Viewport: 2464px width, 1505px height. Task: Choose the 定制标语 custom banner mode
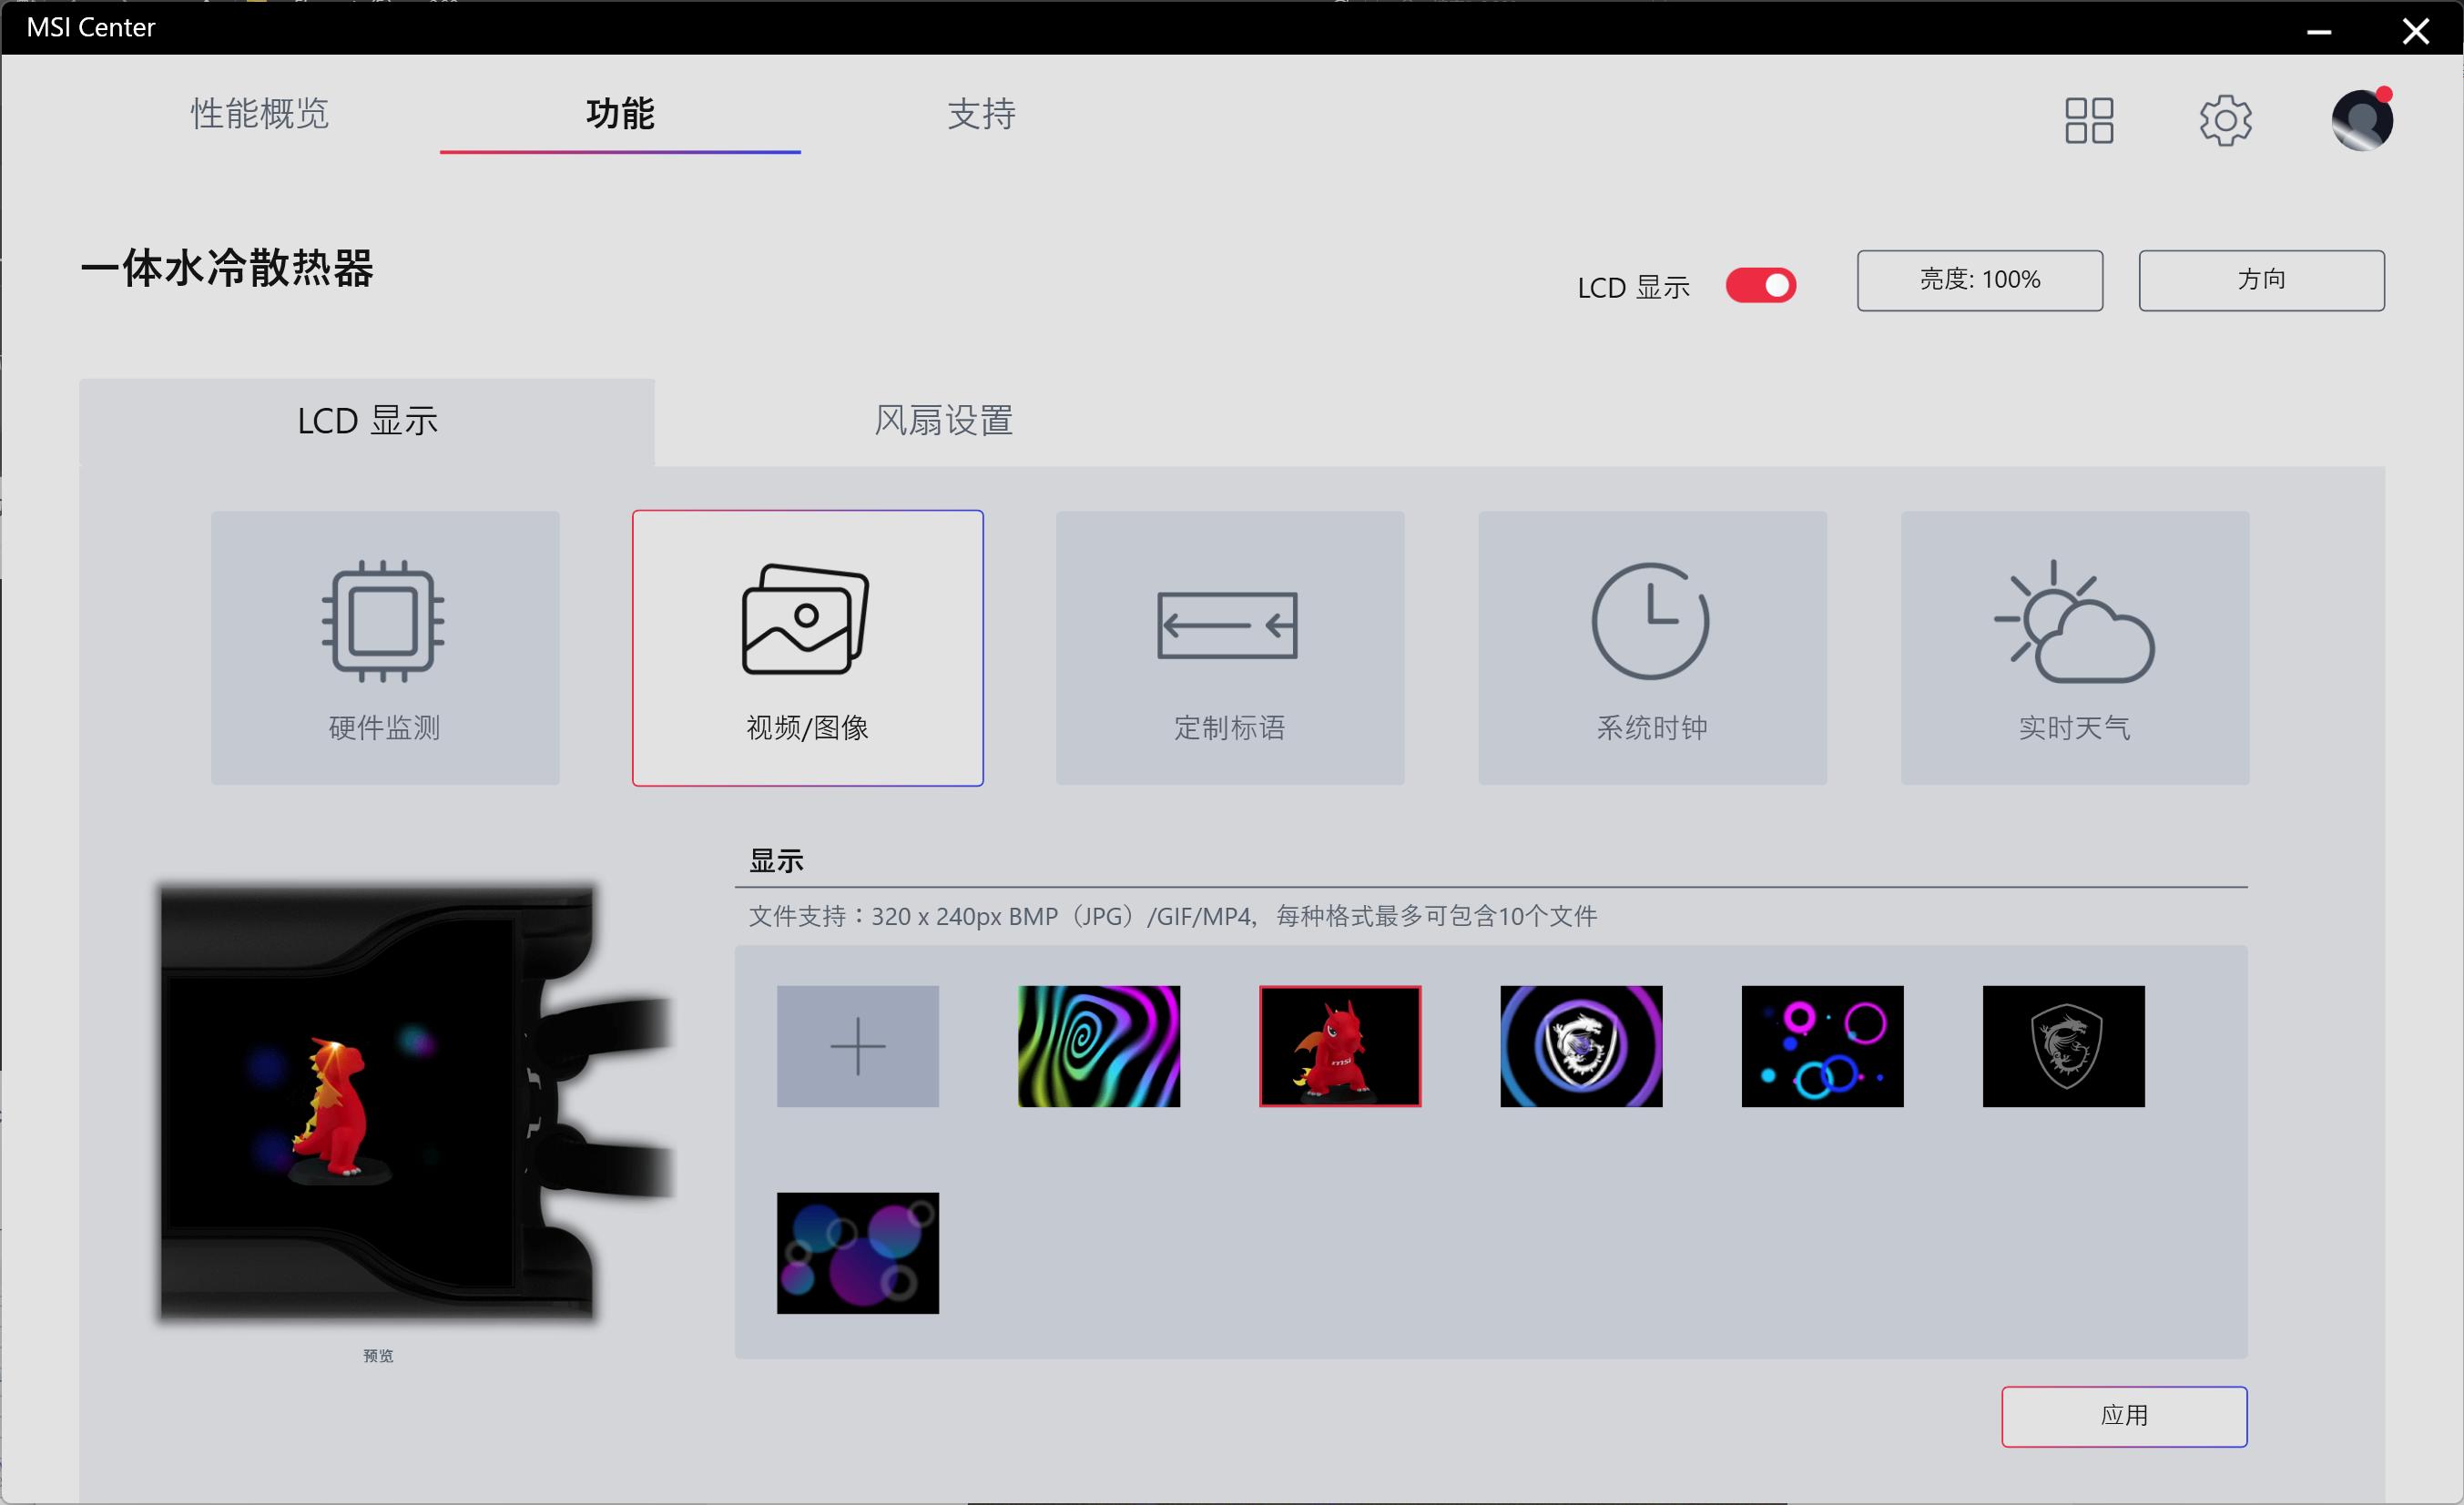(1229, 647)
